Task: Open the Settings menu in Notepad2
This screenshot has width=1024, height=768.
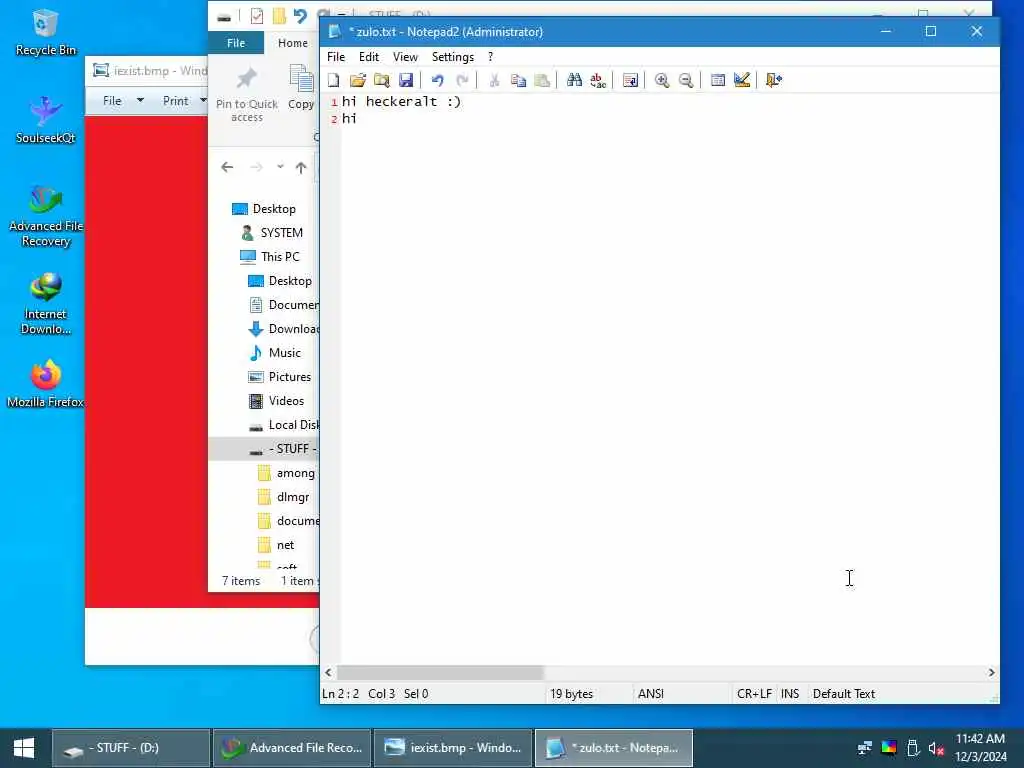Action: pyautogui.click(x=453, y=57)
